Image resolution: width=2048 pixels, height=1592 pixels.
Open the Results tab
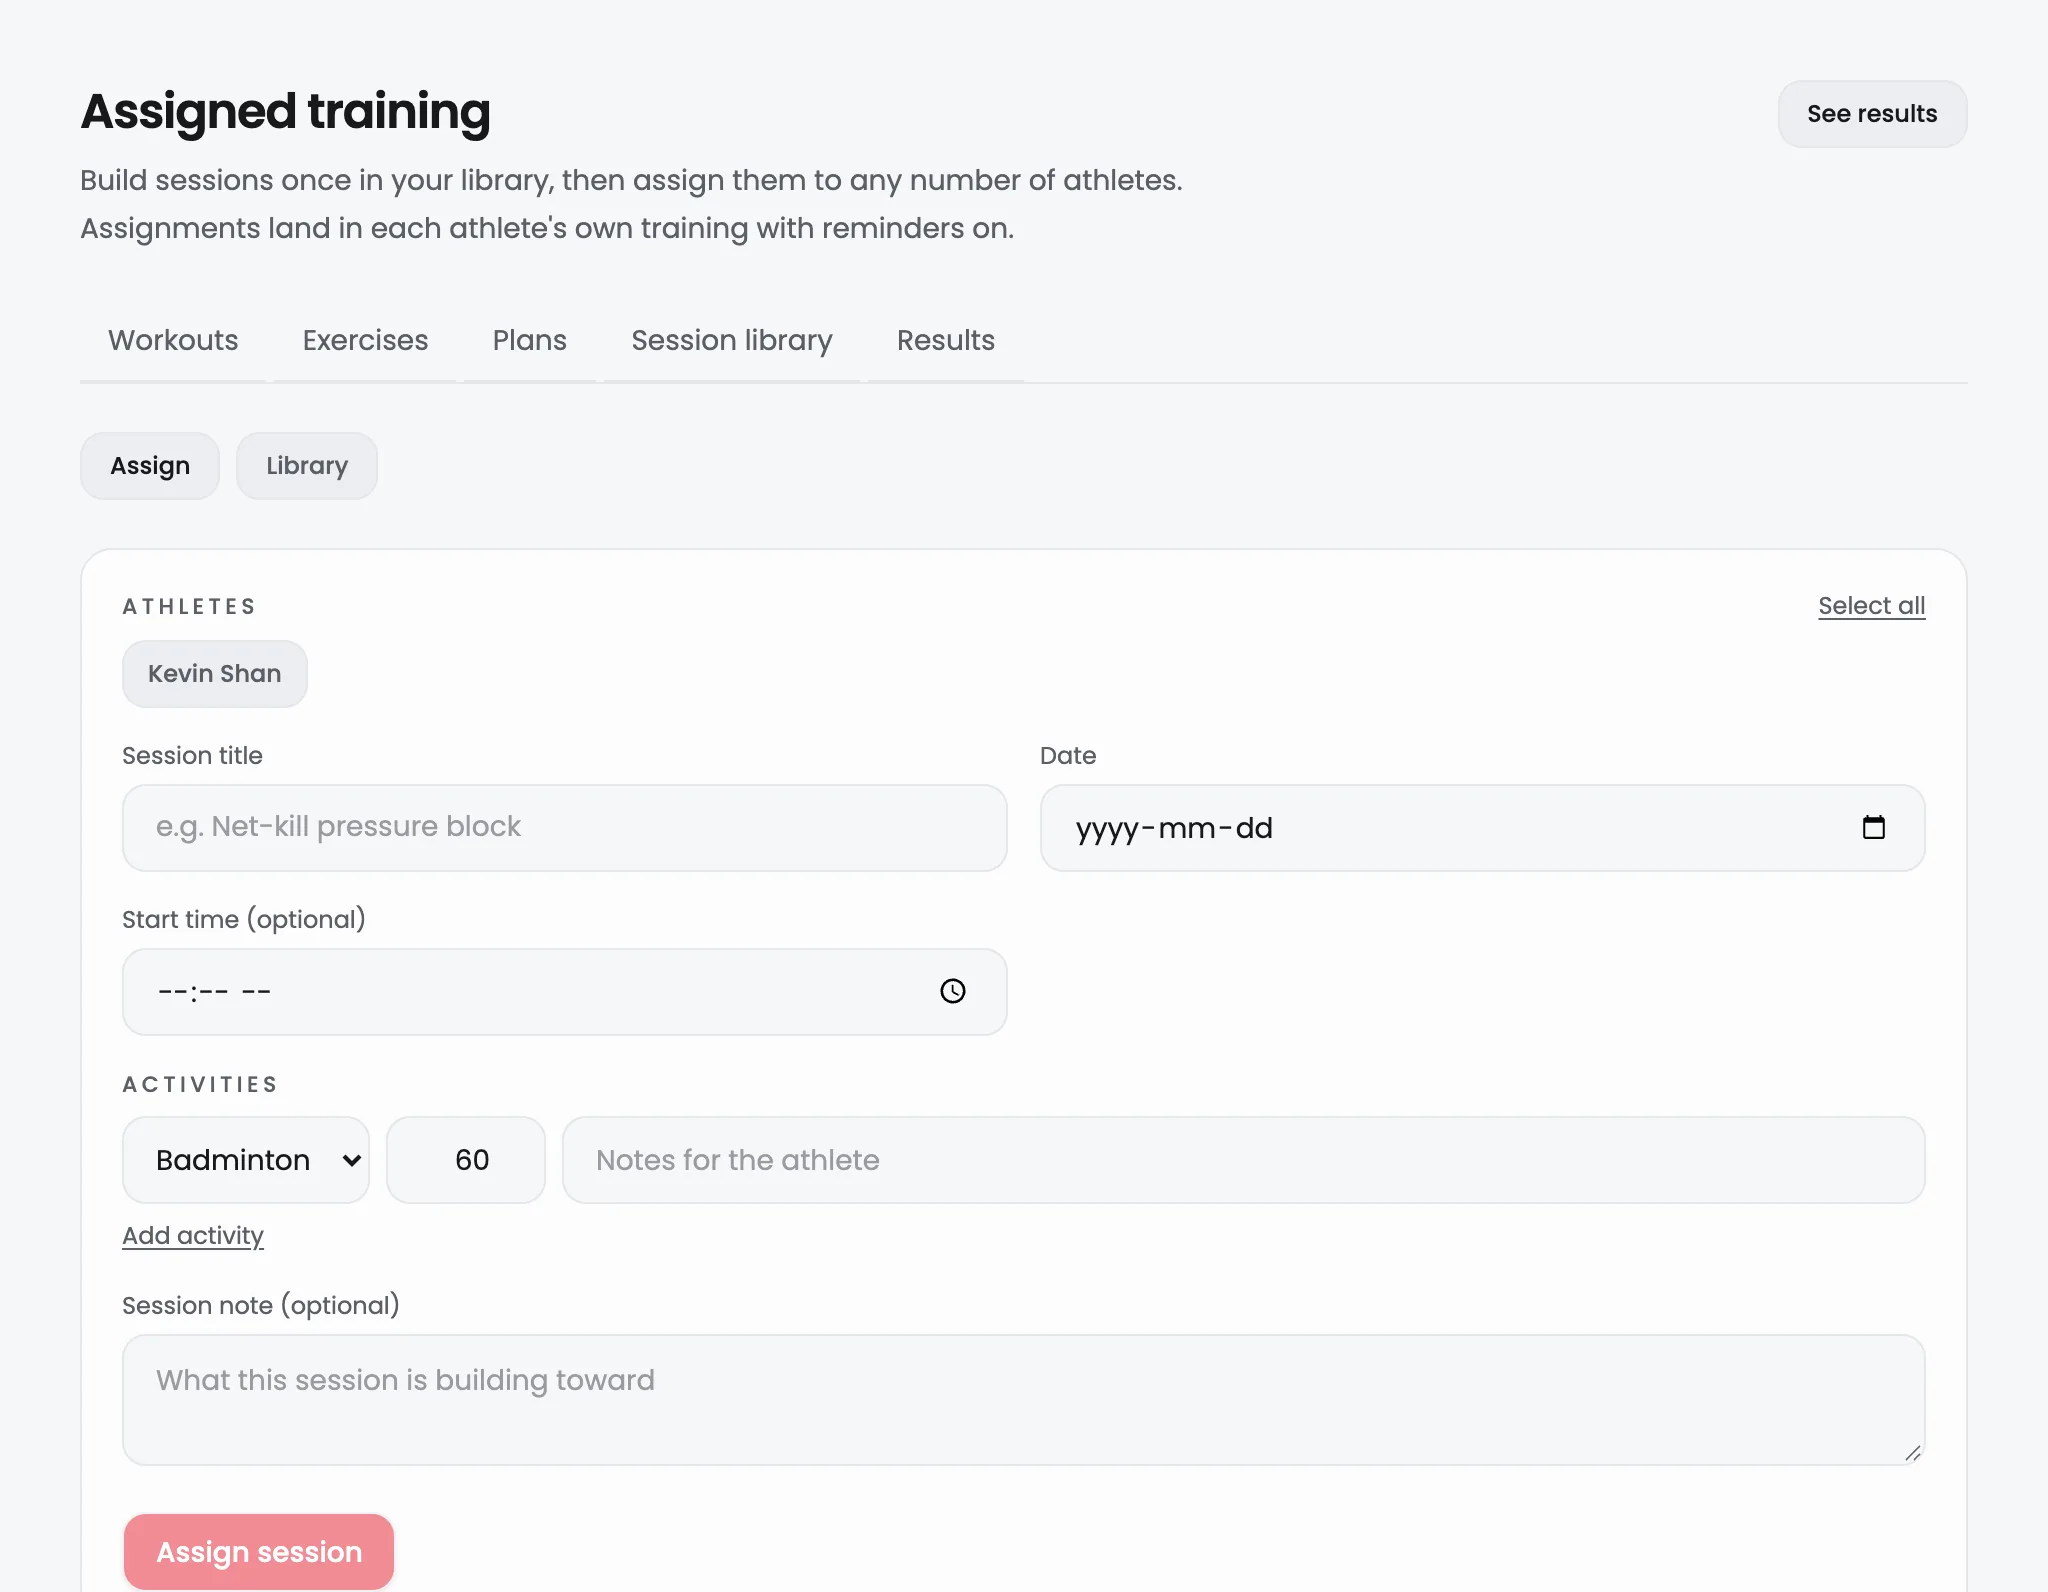946,340
